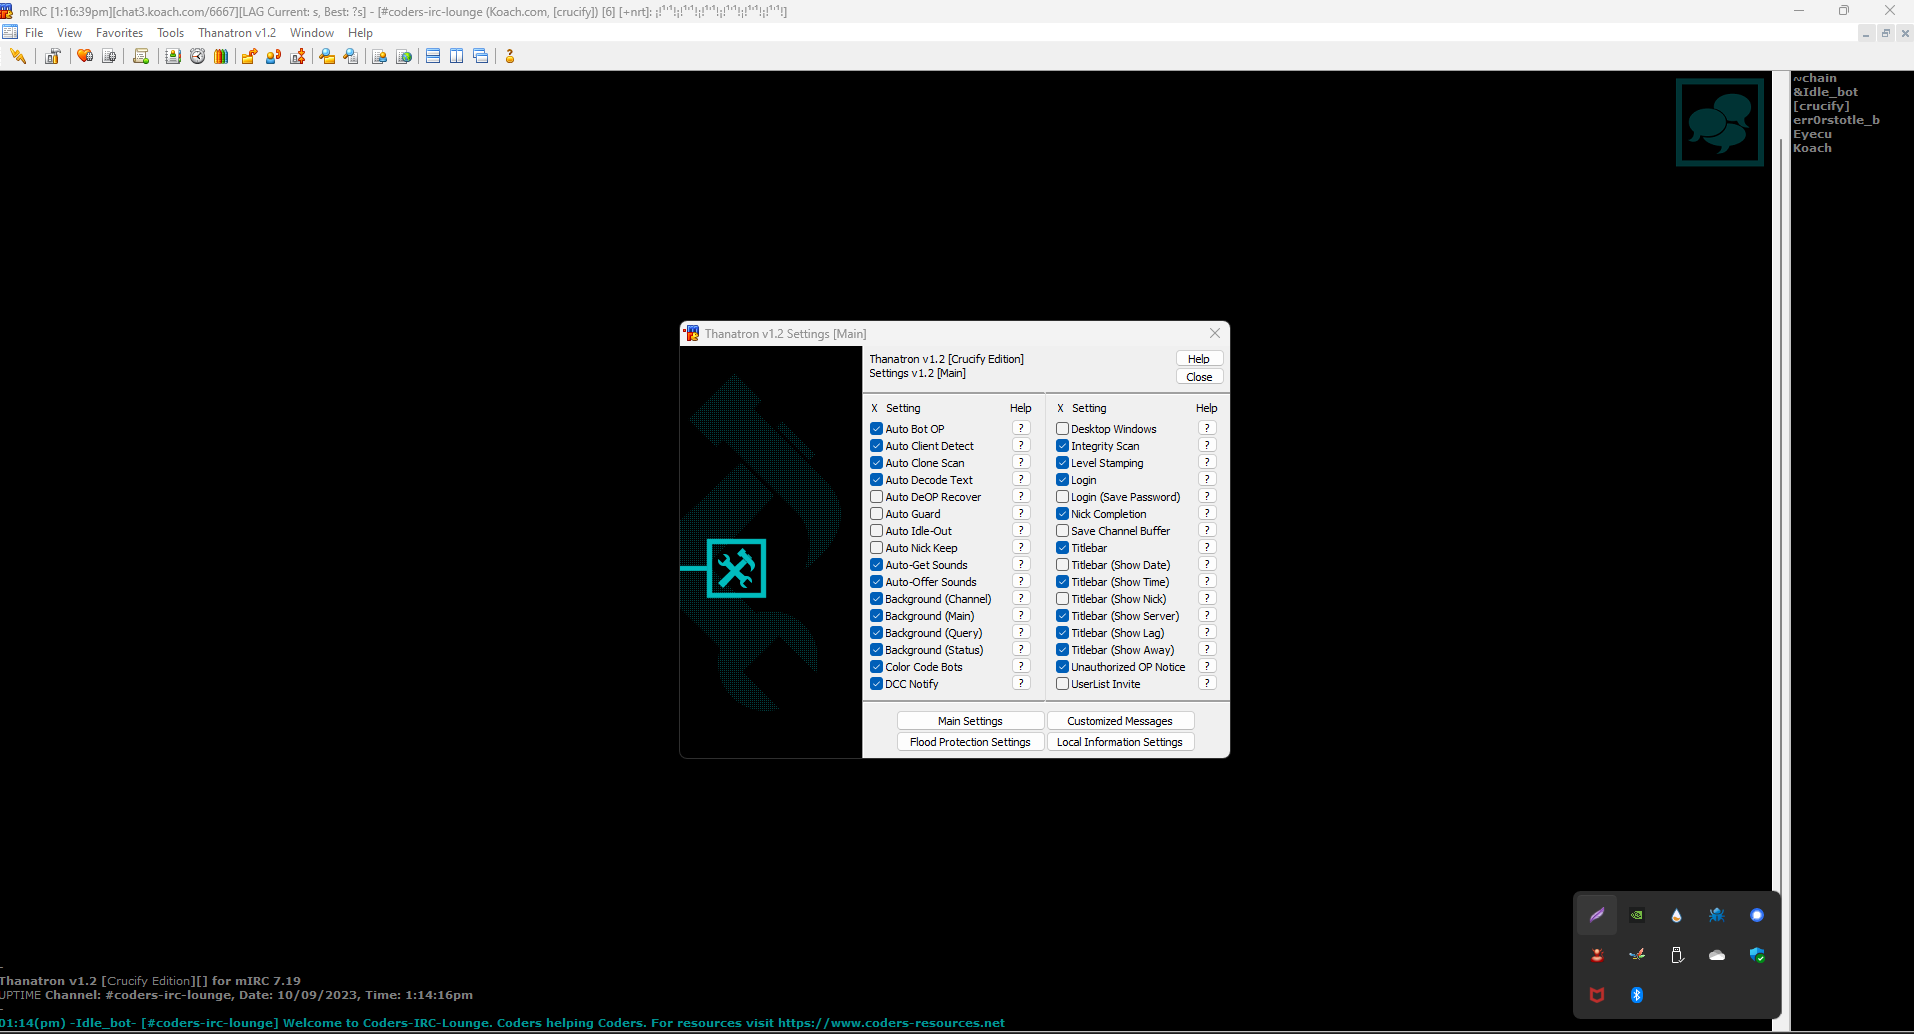Click the OneDrive cloud tray icon
The width and height of the screenshot is (1914, 1034).
tap(1717, 955)
